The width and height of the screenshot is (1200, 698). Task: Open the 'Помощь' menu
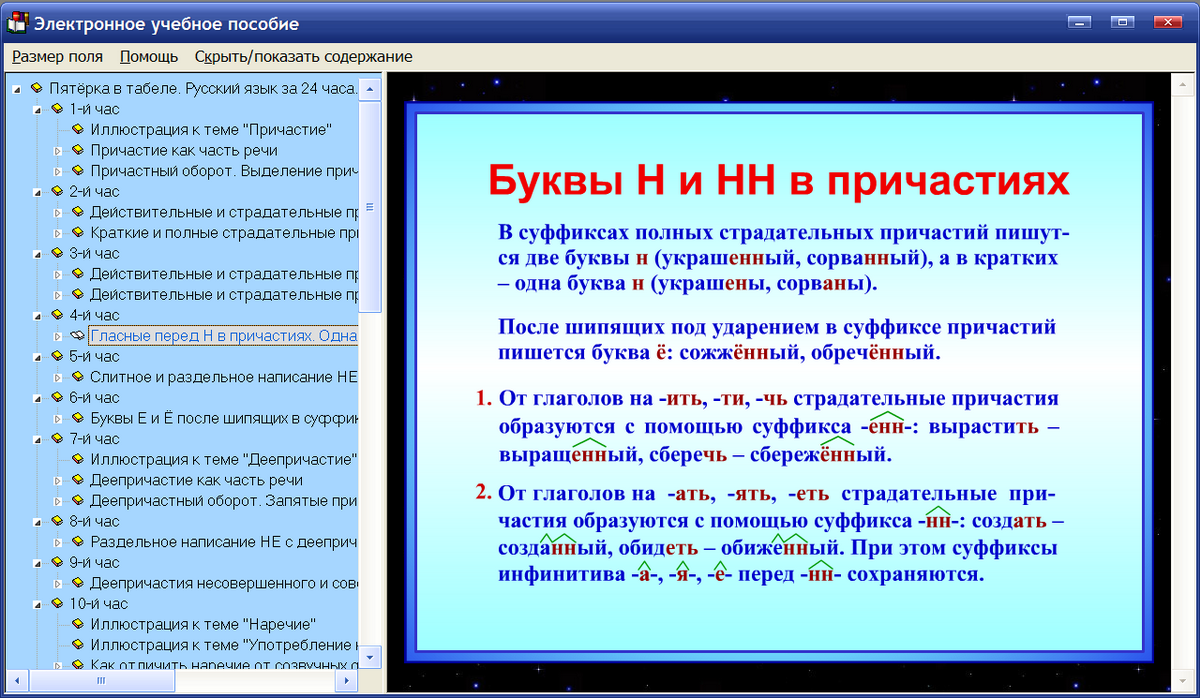(148, 57)
